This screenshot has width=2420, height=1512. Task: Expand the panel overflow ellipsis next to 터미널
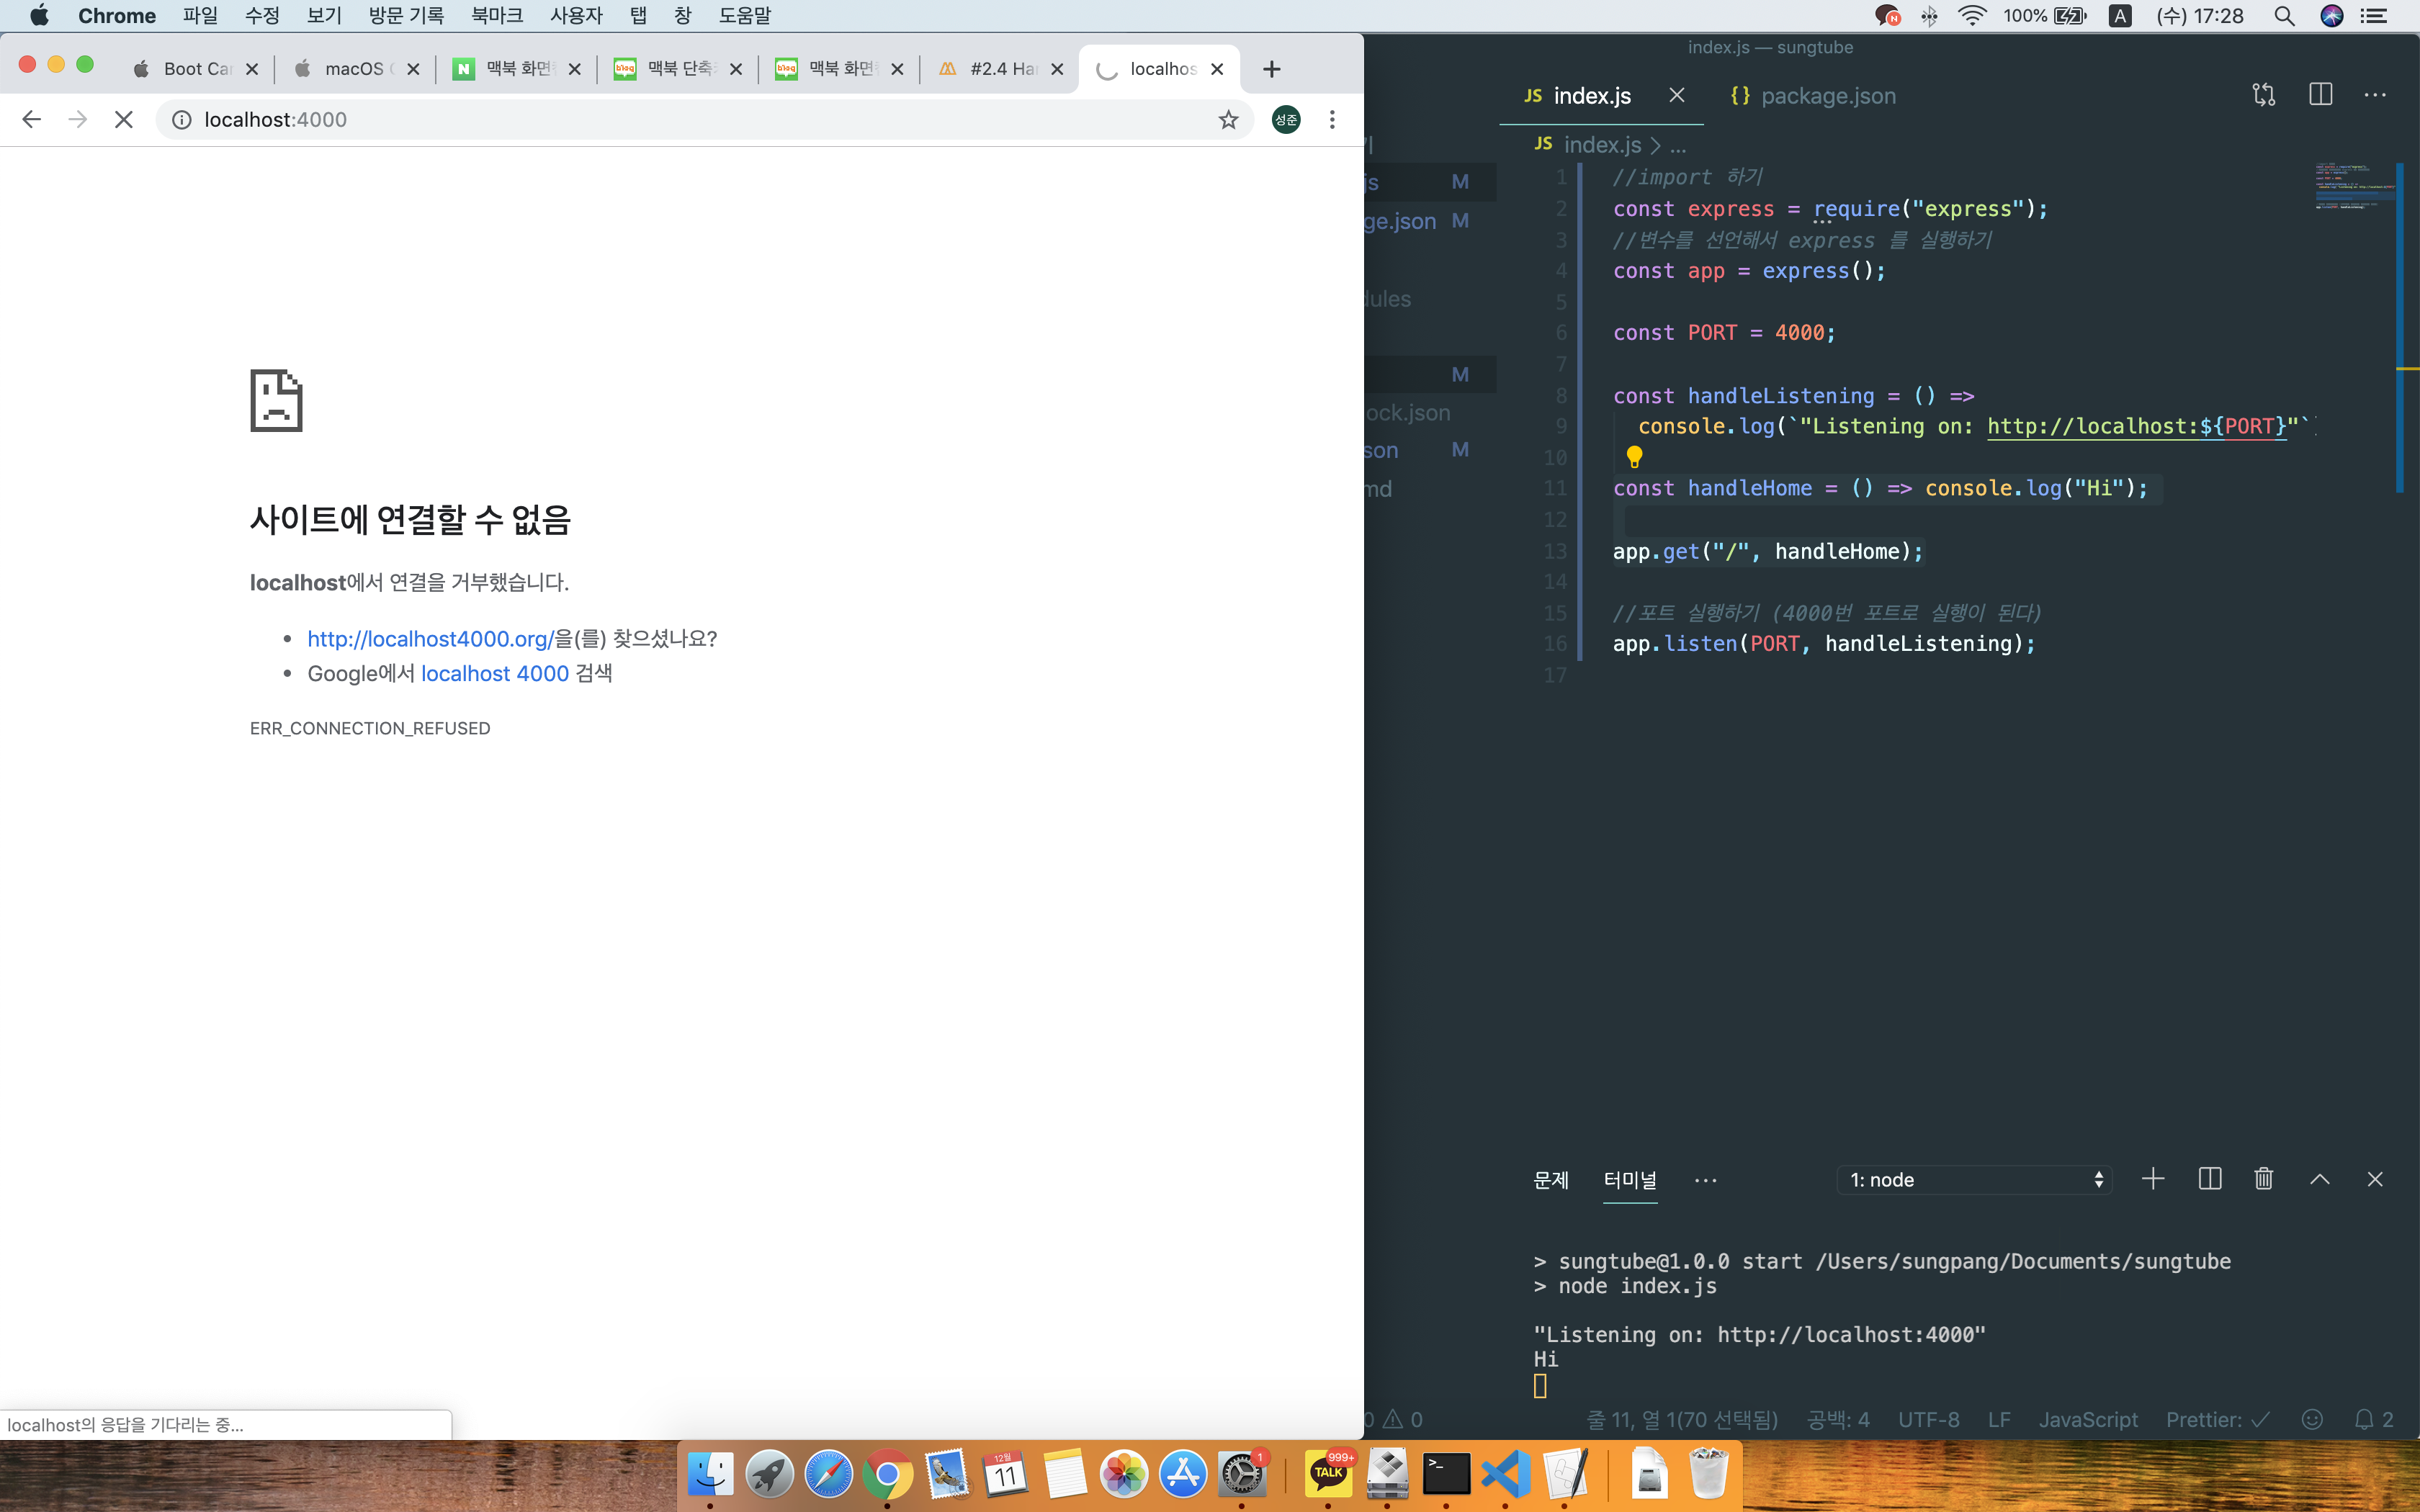(x=1705, y=1180)
